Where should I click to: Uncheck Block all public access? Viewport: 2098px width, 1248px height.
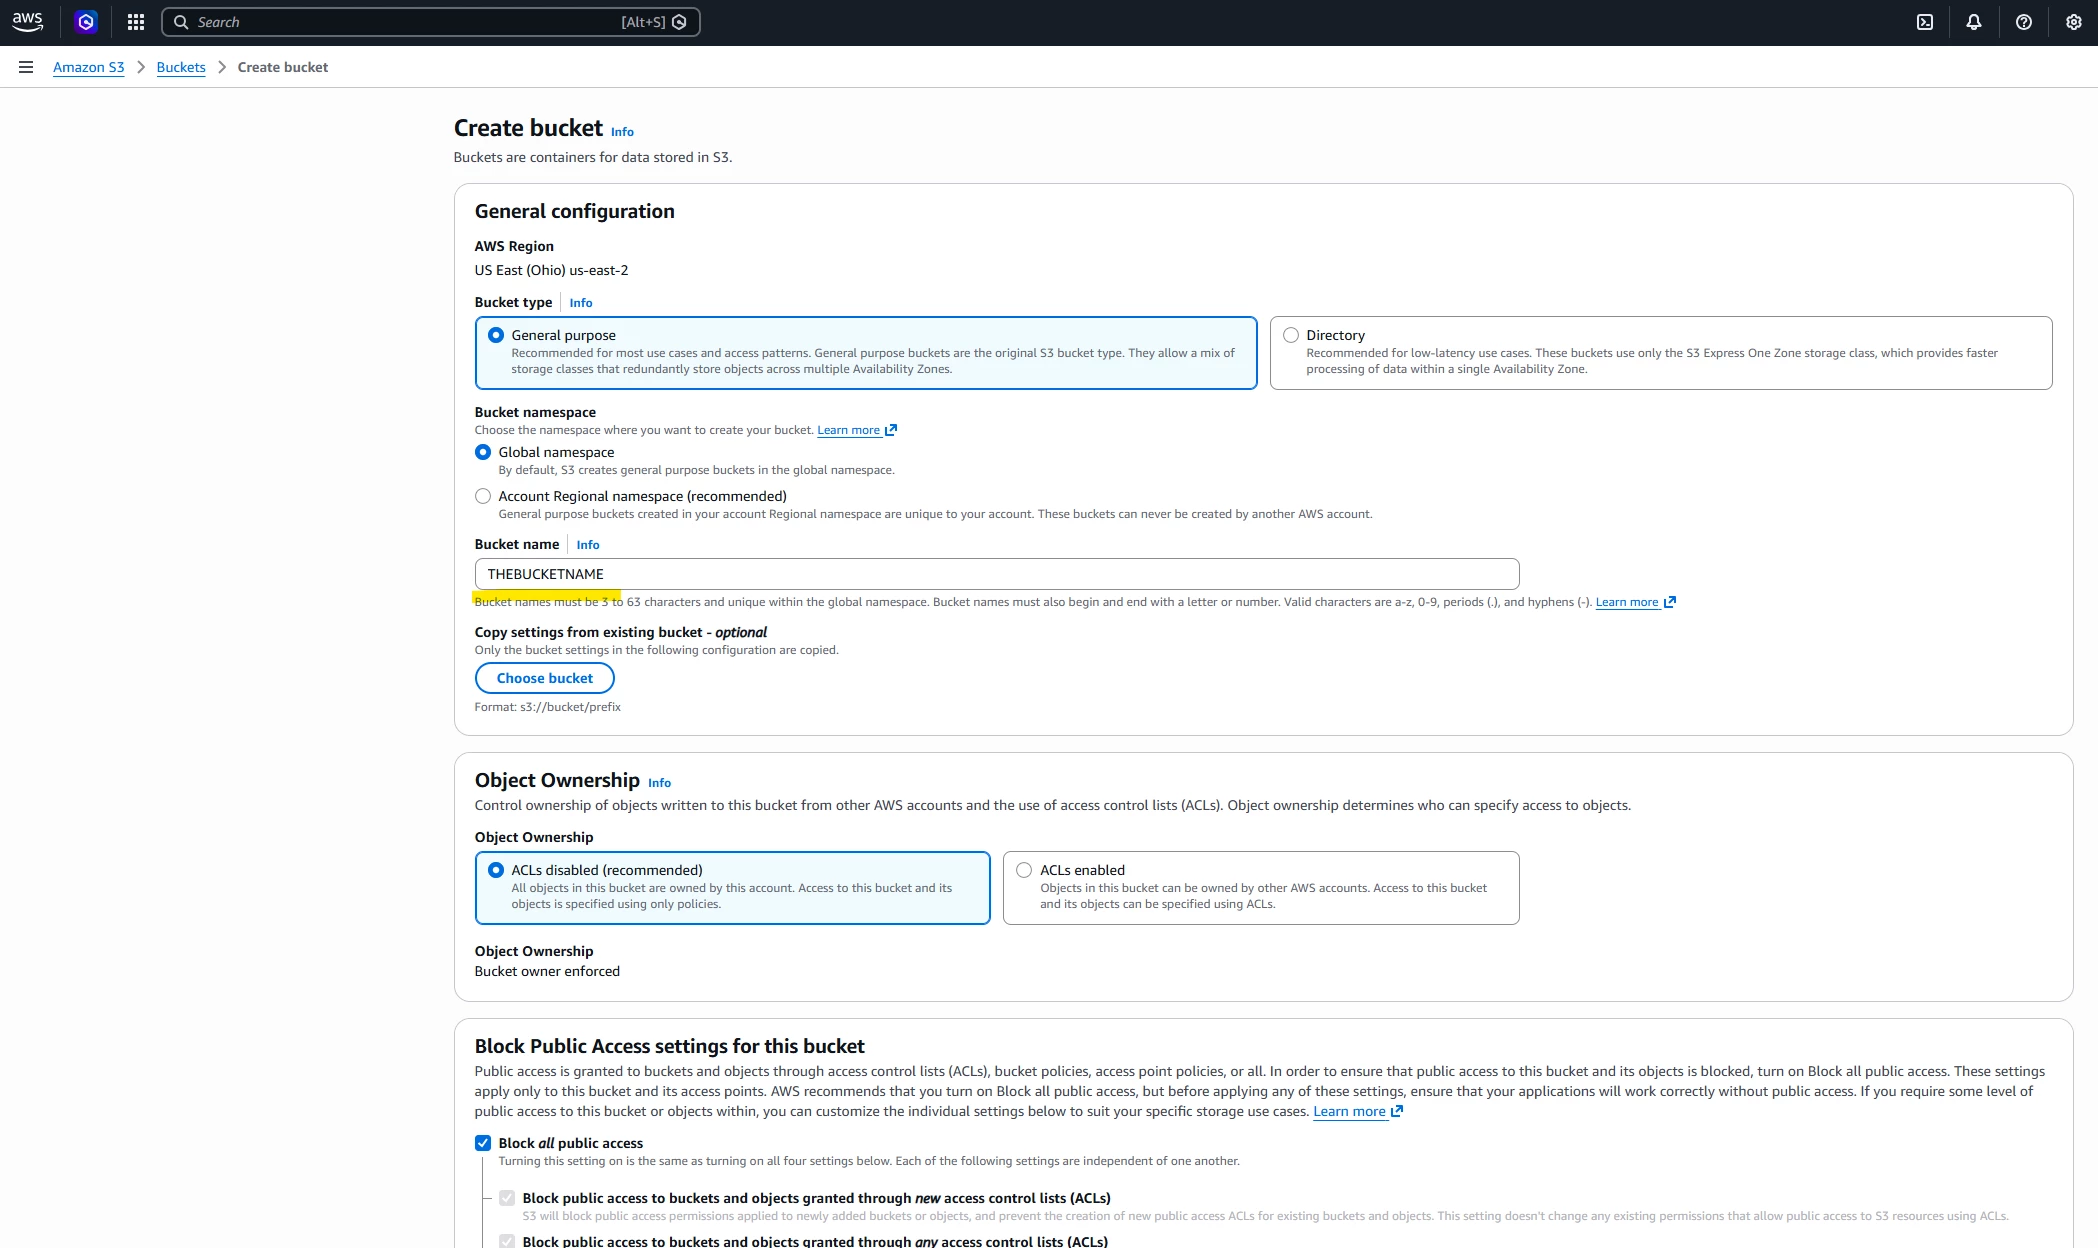pos(483,1143)
